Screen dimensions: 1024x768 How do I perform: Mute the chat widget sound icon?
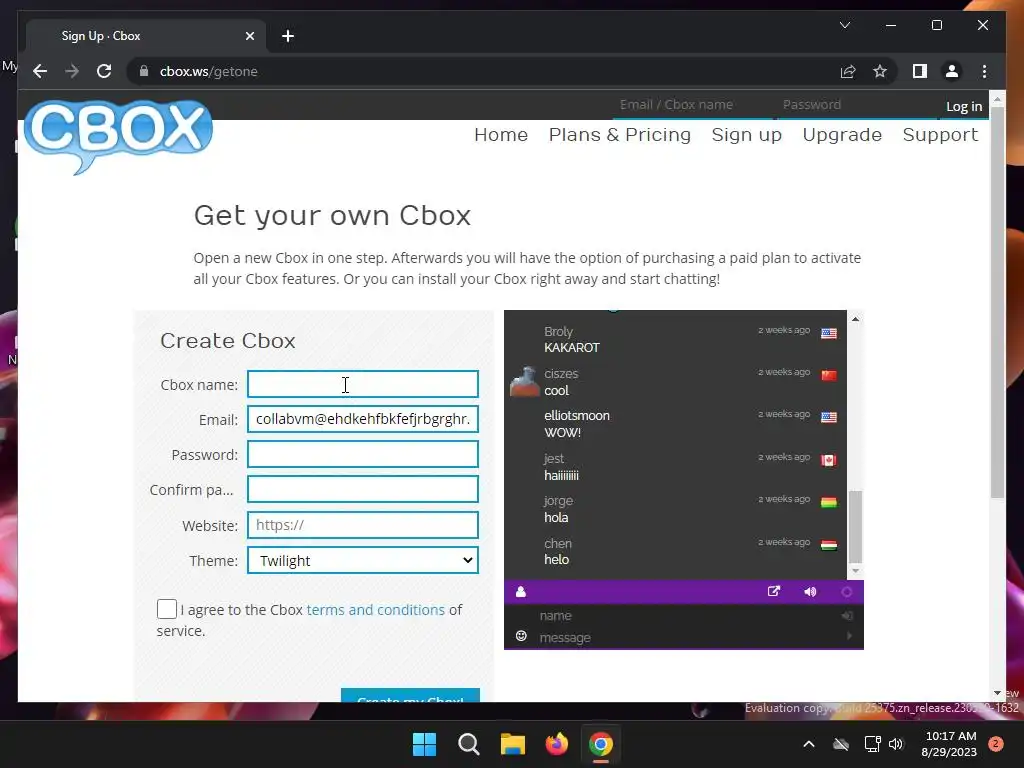point(810,592)
